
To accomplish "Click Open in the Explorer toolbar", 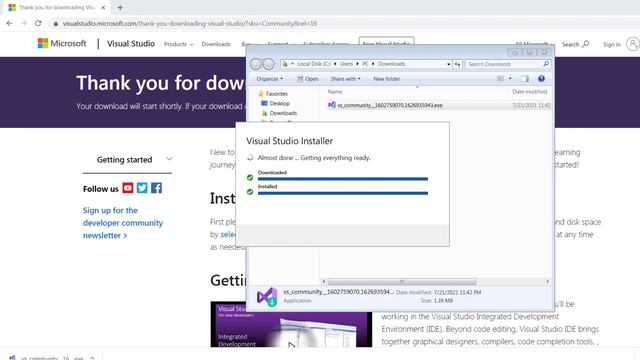I will [x=308, y=79].
